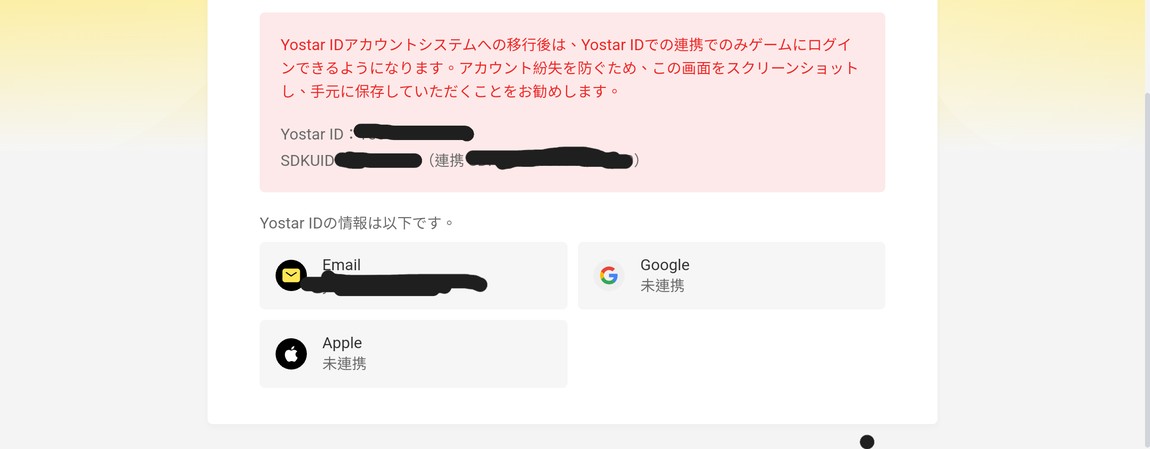Screen dimensions: 1150x449
Task: Open the Email account card
Action: 414,275
